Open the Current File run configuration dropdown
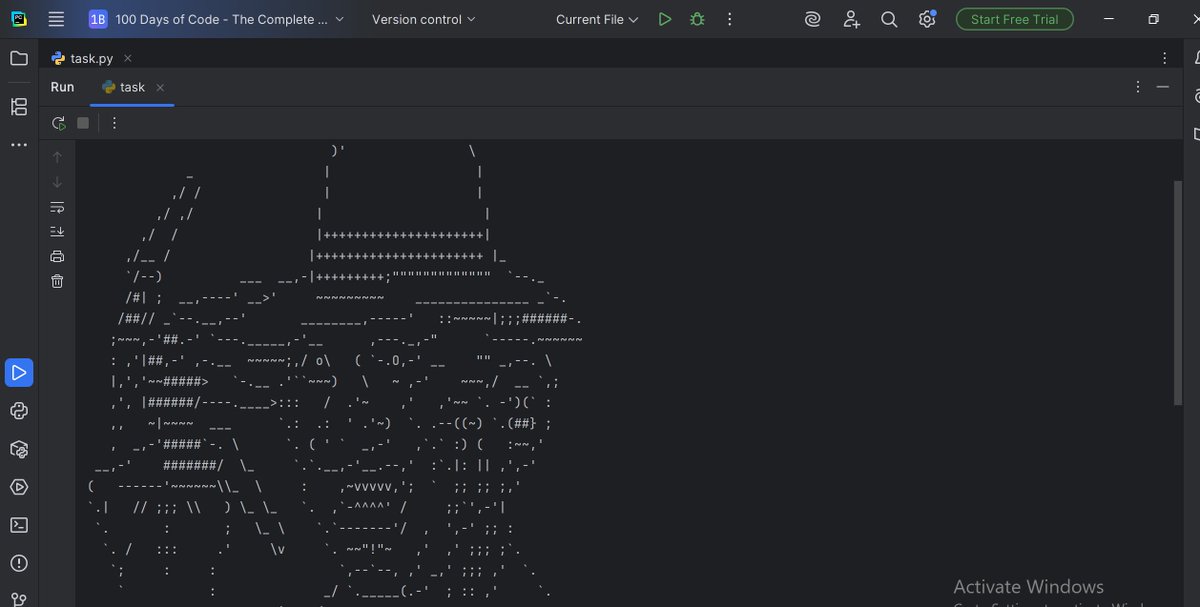This screenshot has height=607, width=1200. pos(597,19)
